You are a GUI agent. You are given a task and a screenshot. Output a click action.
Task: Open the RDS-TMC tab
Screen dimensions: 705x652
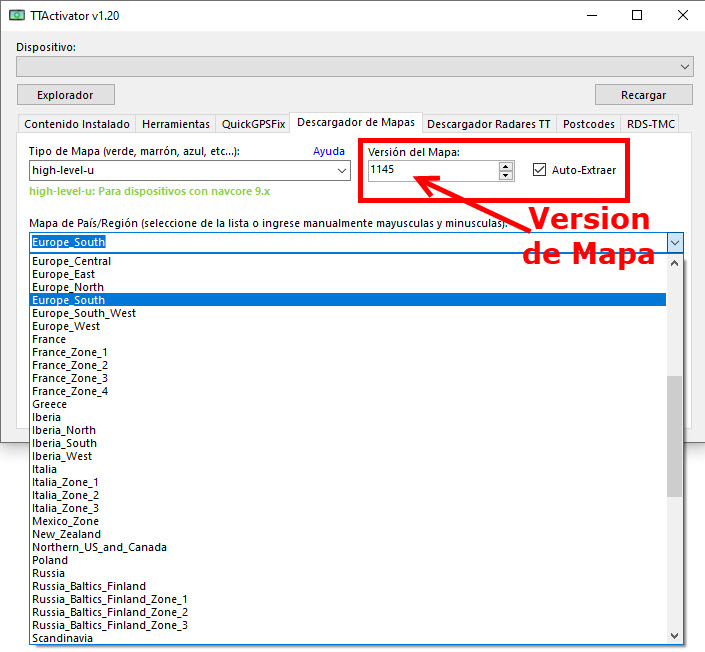point(651,124)
